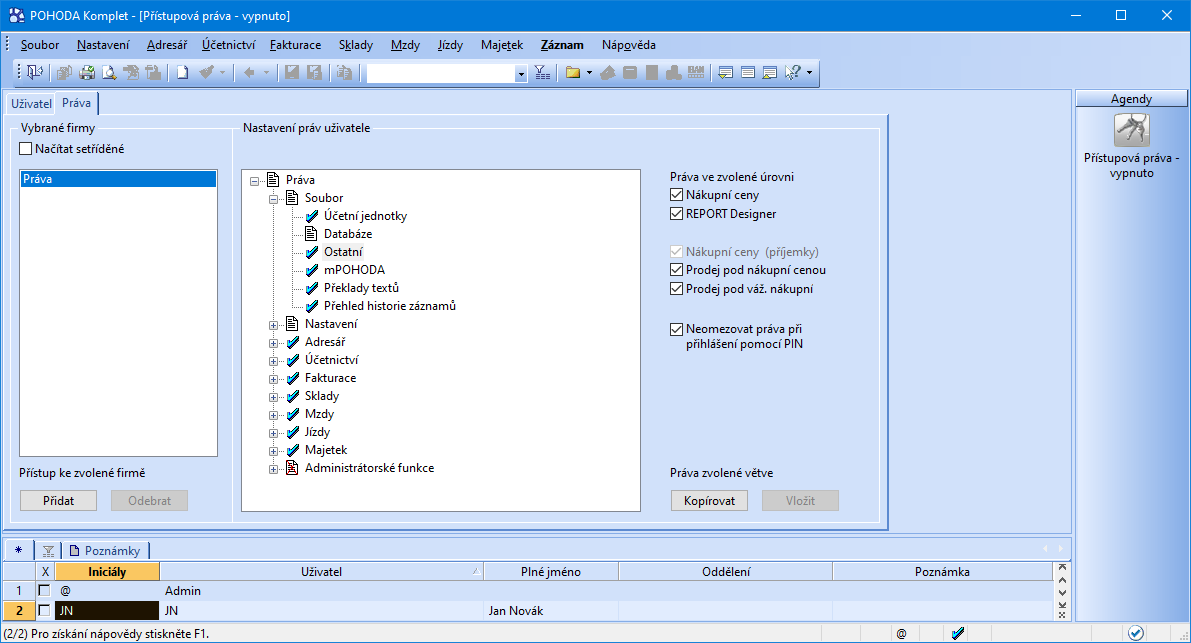Viewport: 1191px width, 643px height.
Task: Click the red icon beside Administrátorské funkce
Action: [x=292, y=468]
